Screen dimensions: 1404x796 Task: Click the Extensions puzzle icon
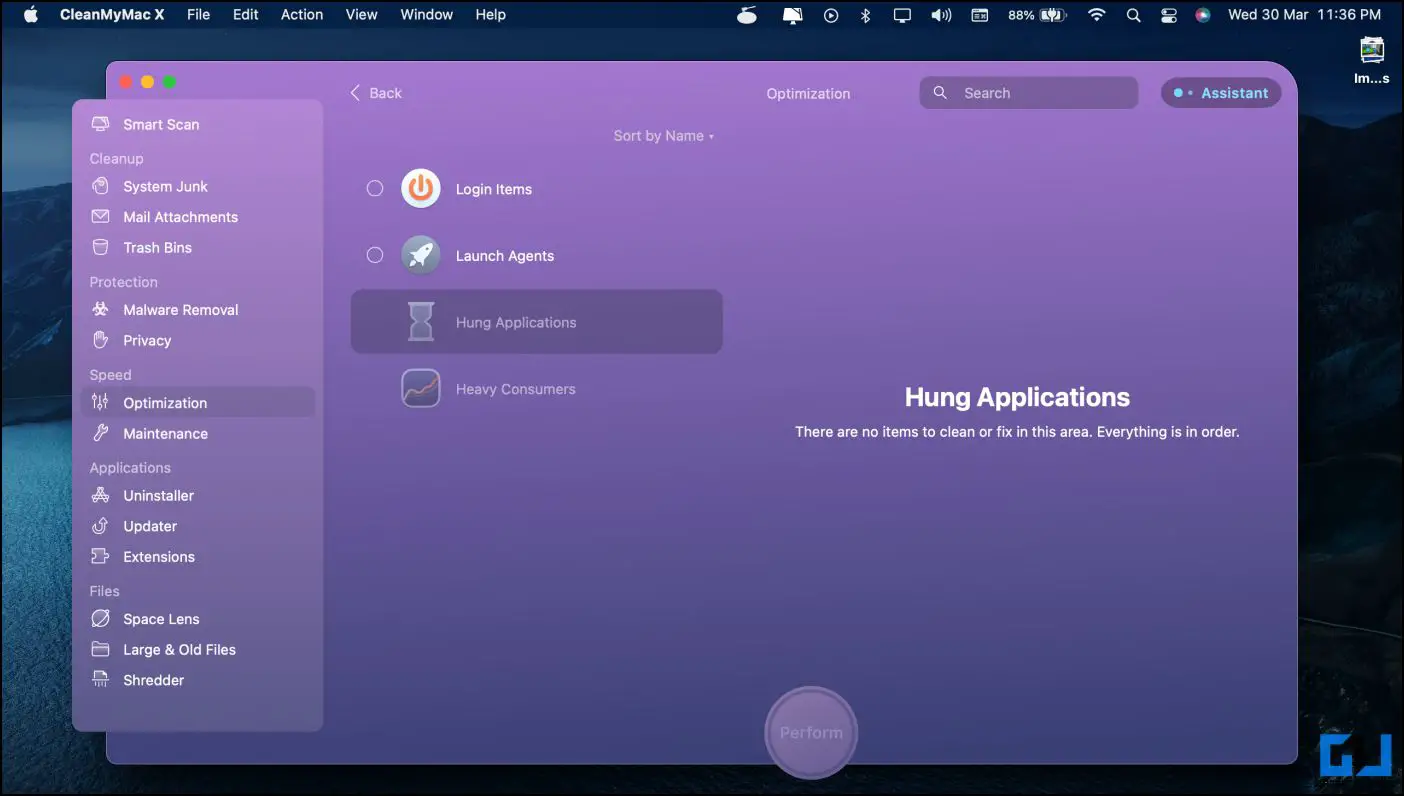pos(100,556)
